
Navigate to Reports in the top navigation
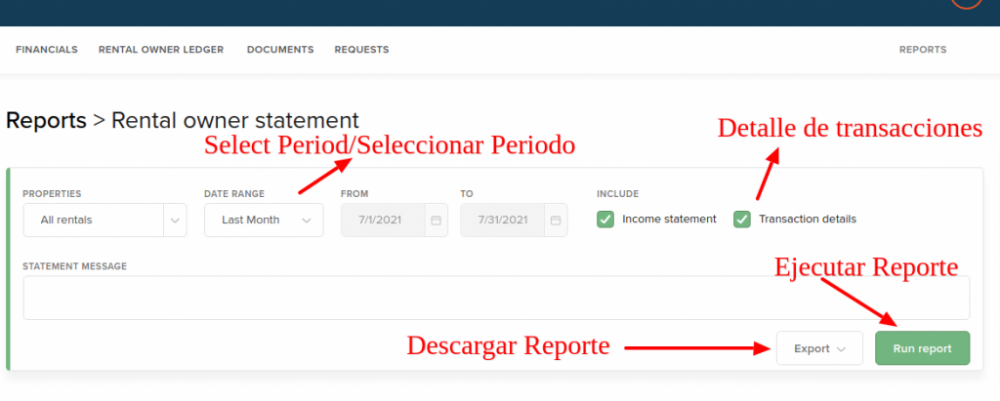pos(922,50)
